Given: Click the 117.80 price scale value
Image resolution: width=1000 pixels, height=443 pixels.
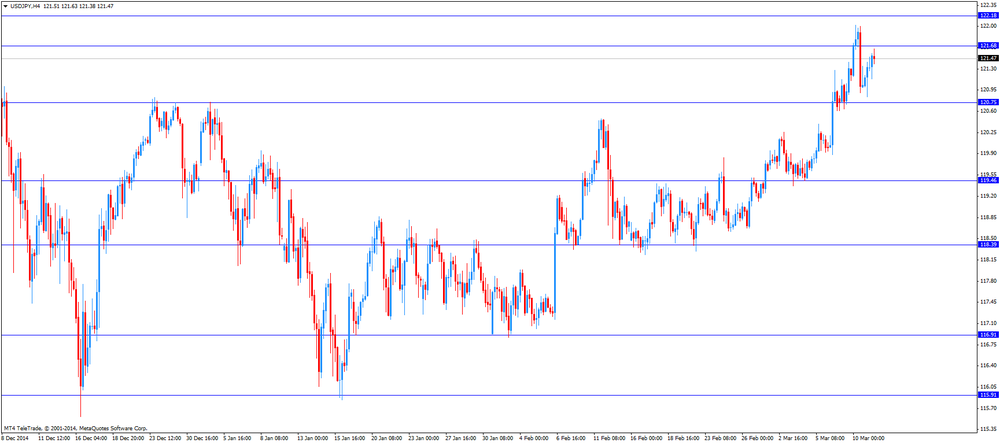Looking at the screenshot, I should pyautogui.click(x=989, y=280).
